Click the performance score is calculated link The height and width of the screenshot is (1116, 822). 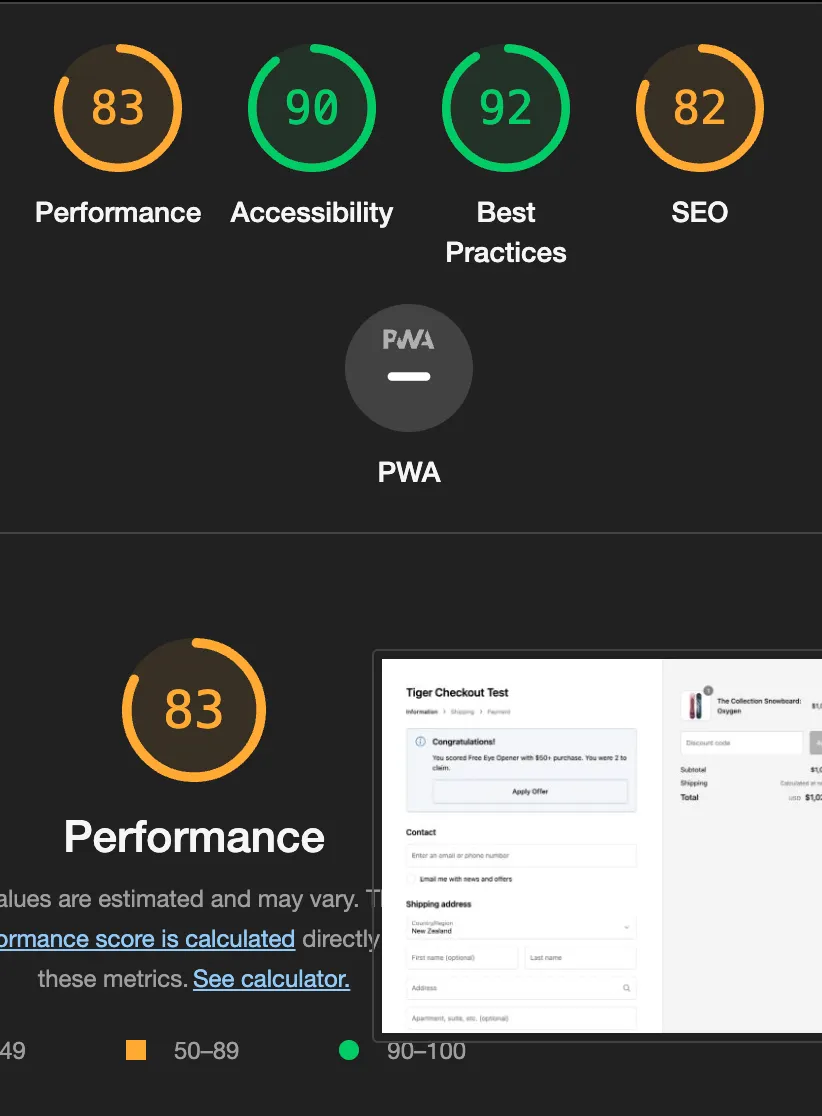pos(147,938)
